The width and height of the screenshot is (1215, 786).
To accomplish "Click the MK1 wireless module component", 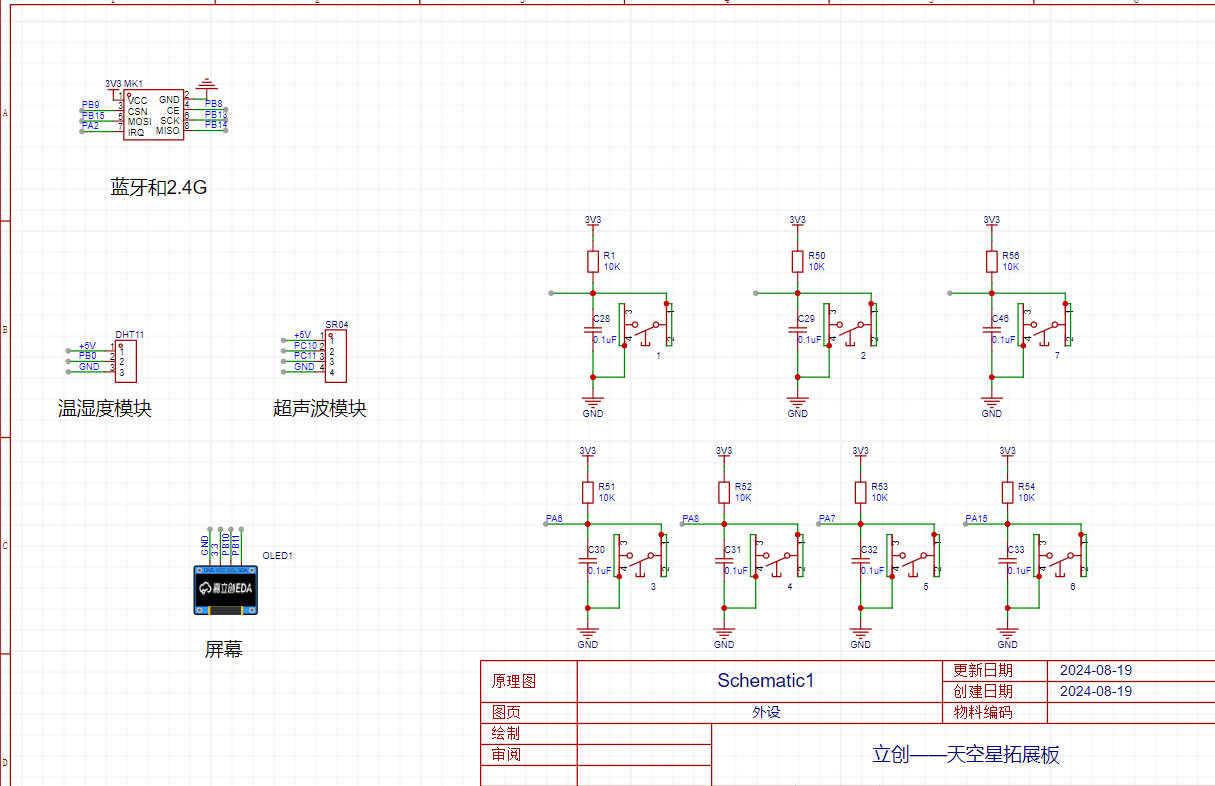I will pos(153,114).
